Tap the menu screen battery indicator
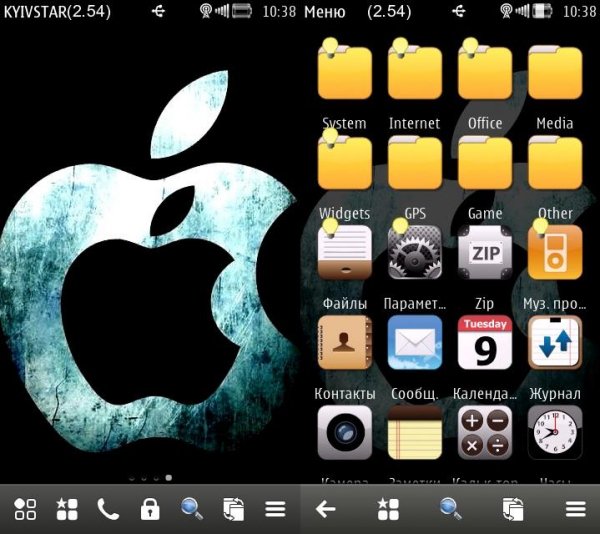 (542, 11)
